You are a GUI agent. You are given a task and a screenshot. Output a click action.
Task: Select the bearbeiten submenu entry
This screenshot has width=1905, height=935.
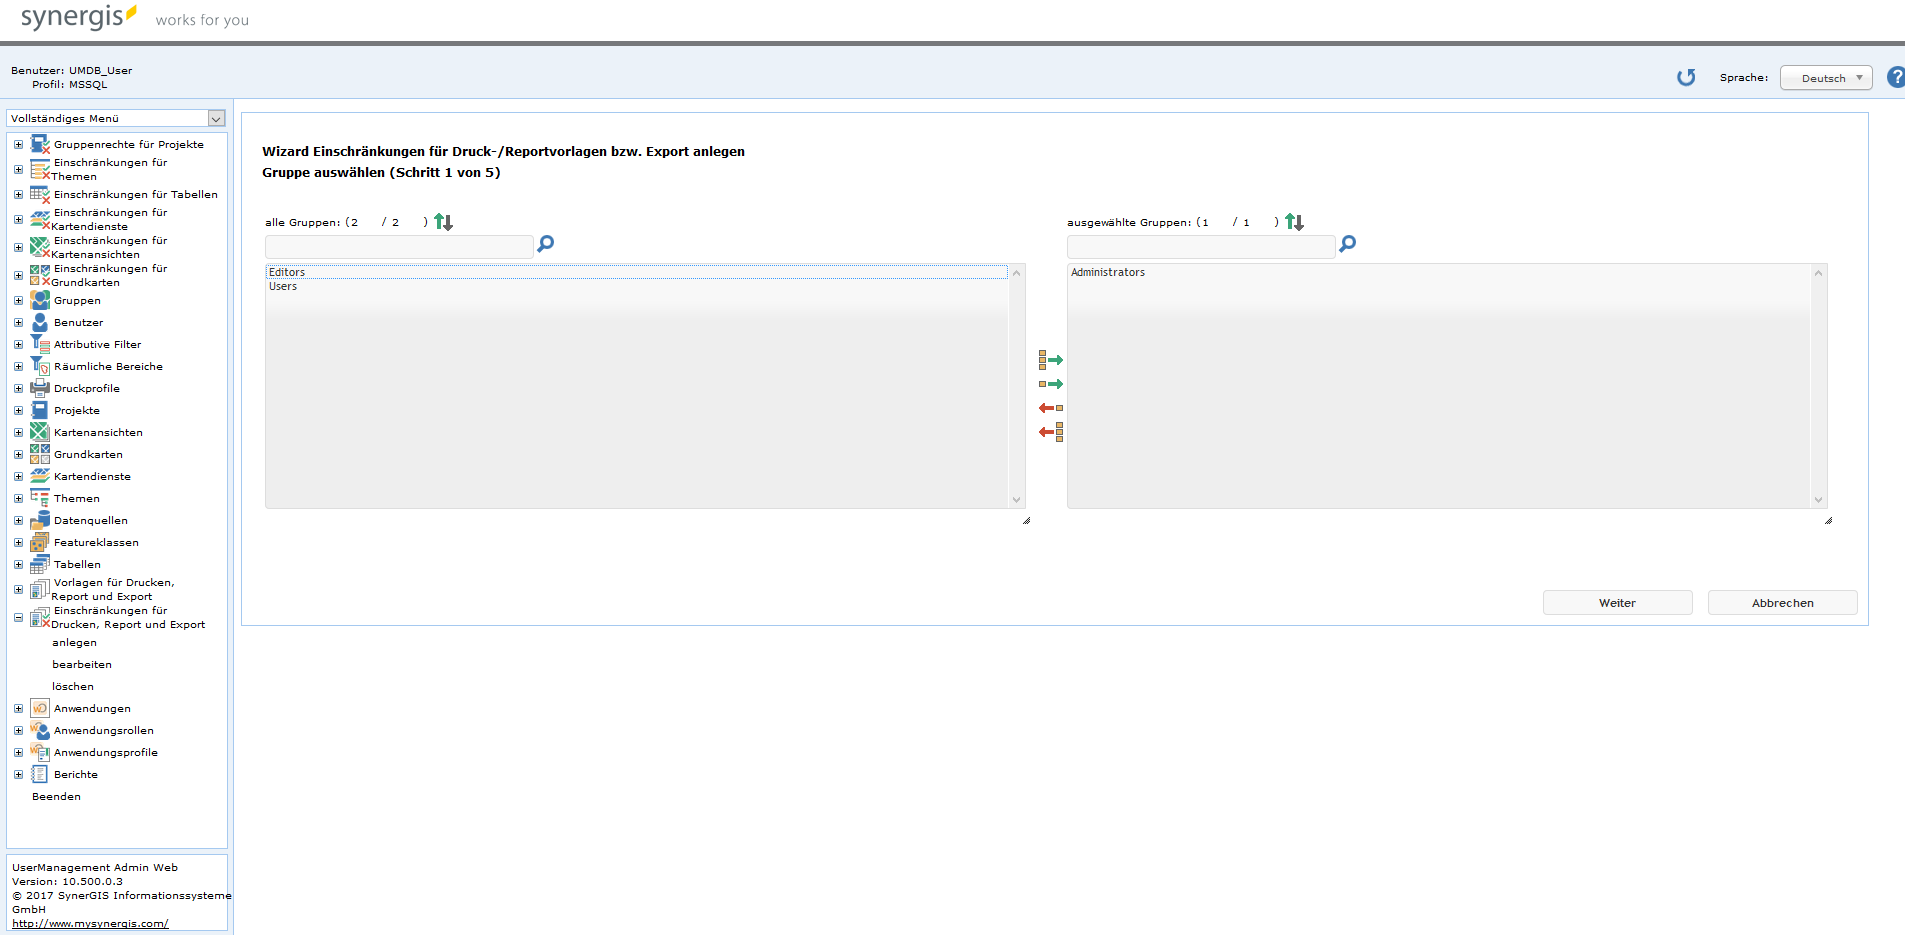coord(82,665)
